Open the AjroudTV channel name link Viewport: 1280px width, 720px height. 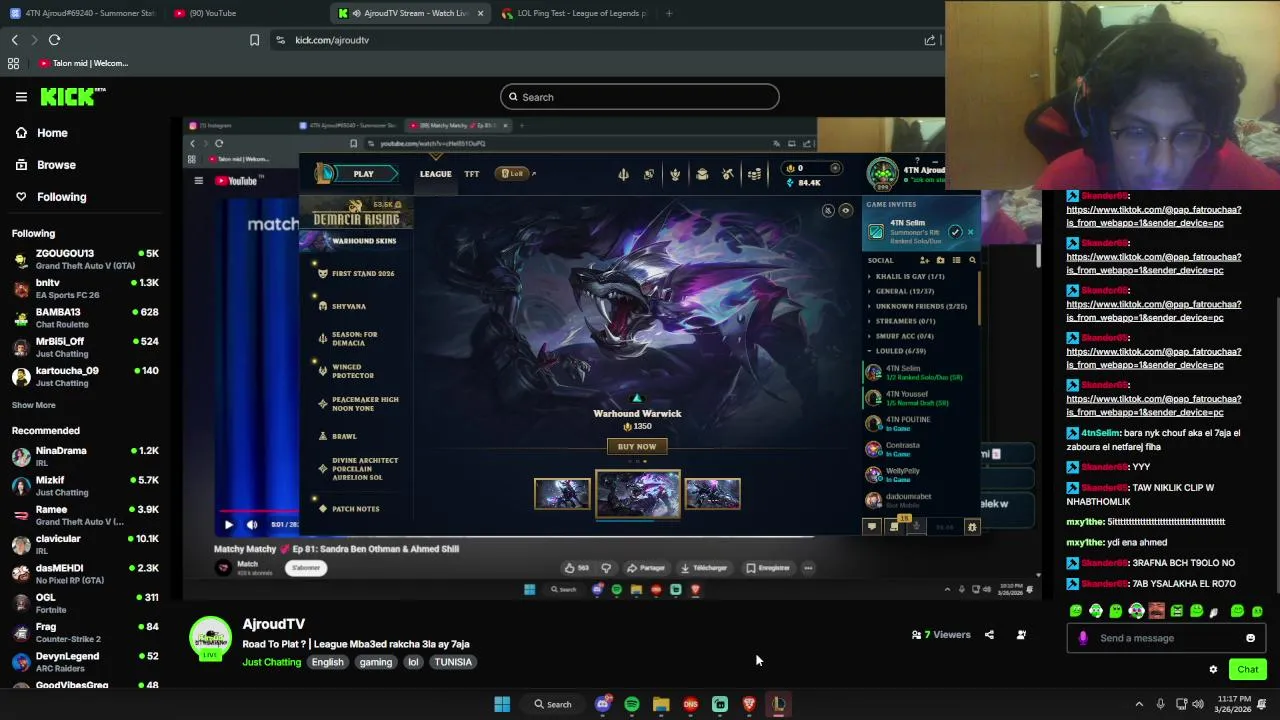click(273, 624)
